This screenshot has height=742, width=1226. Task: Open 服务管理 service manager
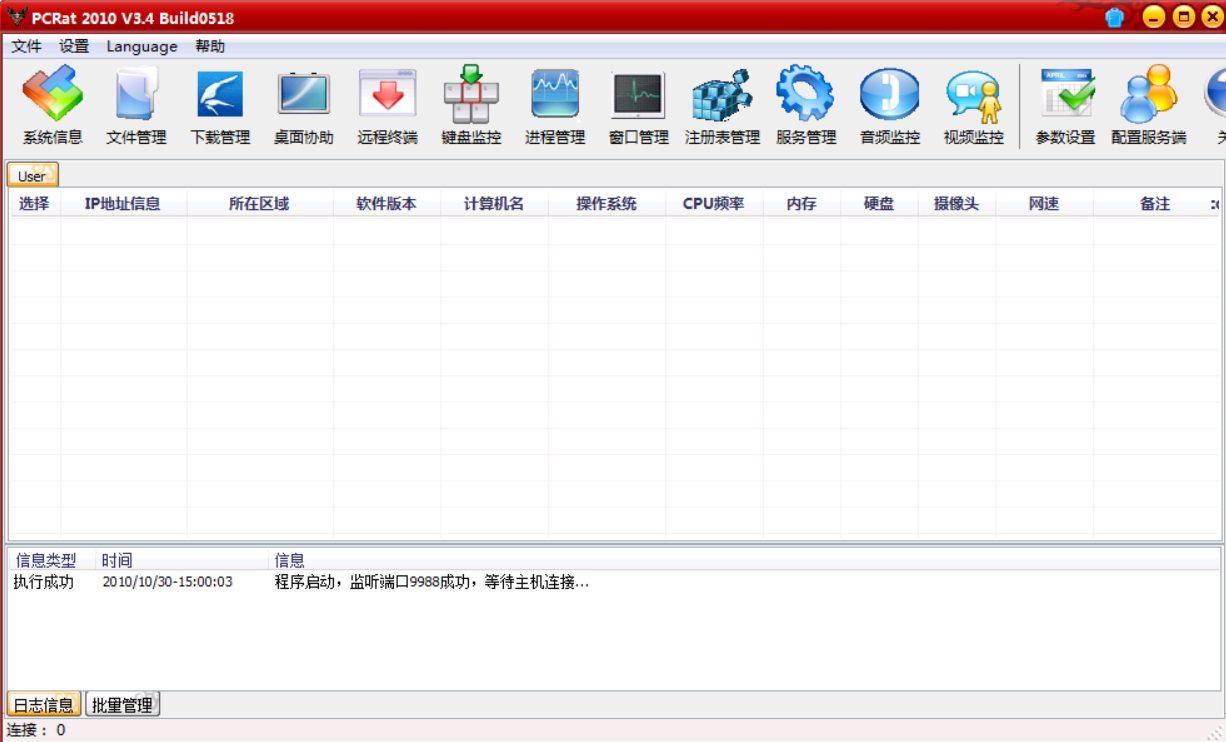point(806,105)
